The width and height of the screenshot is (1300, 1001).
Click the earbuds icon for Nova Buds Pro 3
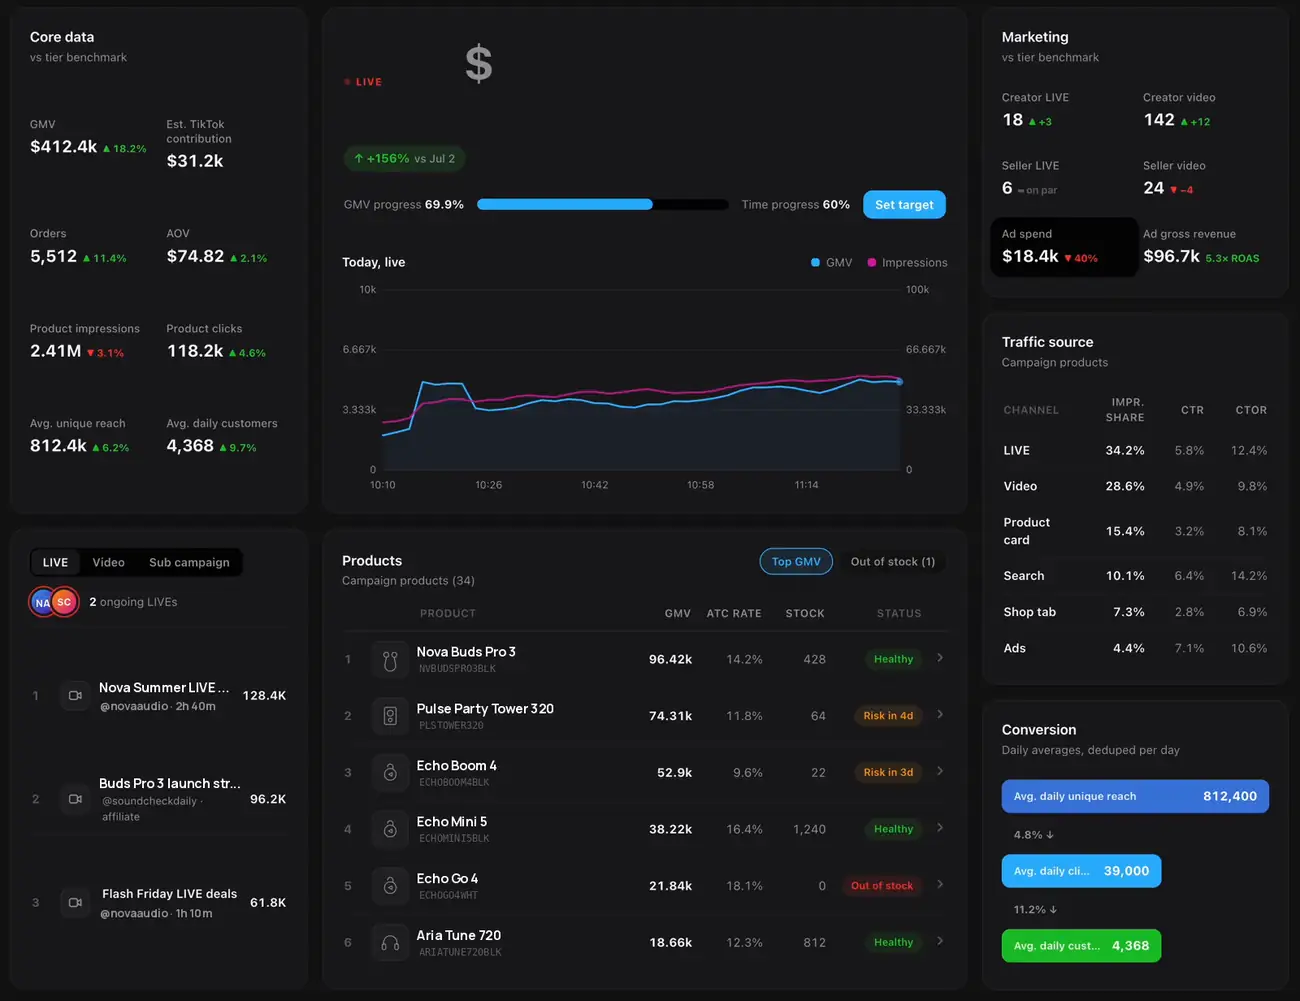click(x=390, y=659)
